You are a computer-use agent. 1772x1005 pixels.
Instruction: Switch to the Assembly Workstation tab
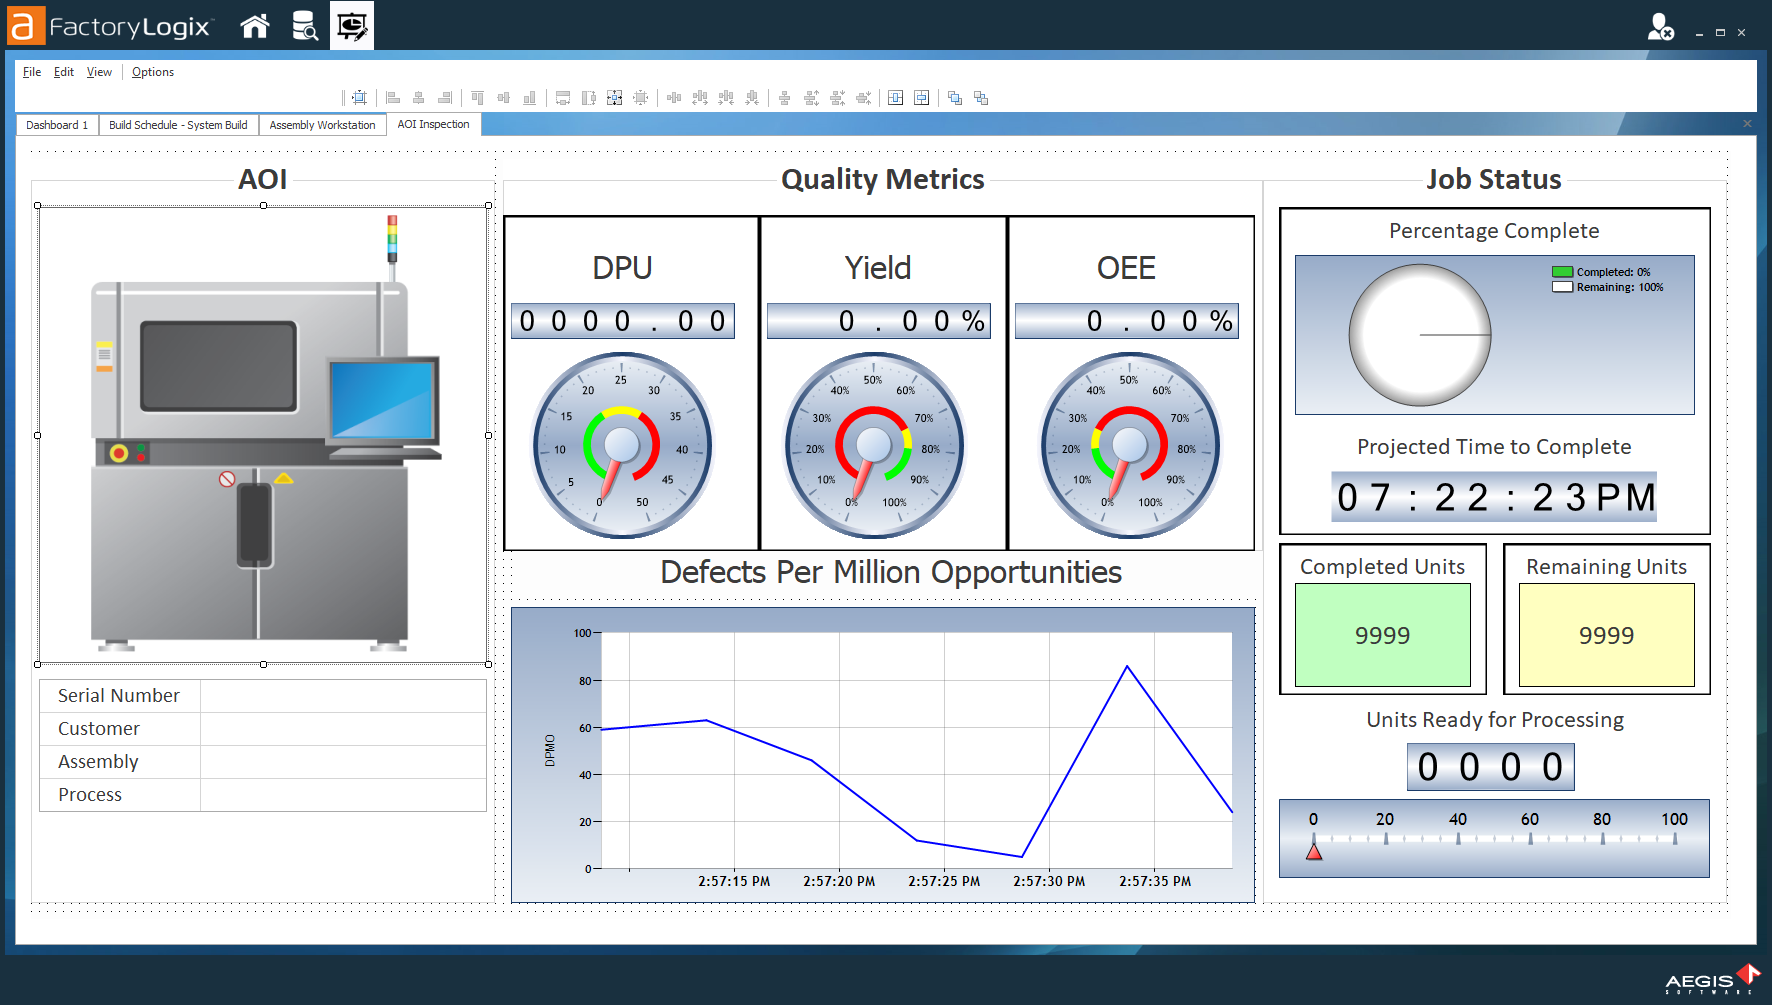[322, 124]
